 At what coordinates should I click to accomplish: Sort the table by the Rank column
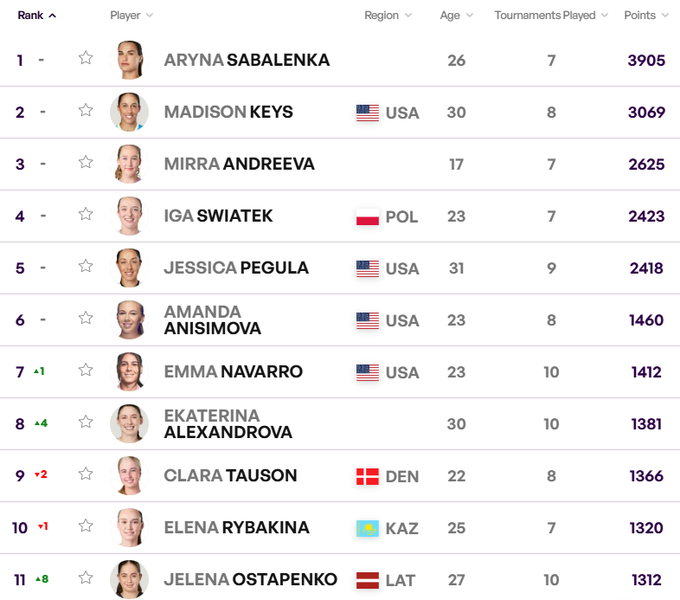pos(37,16)
